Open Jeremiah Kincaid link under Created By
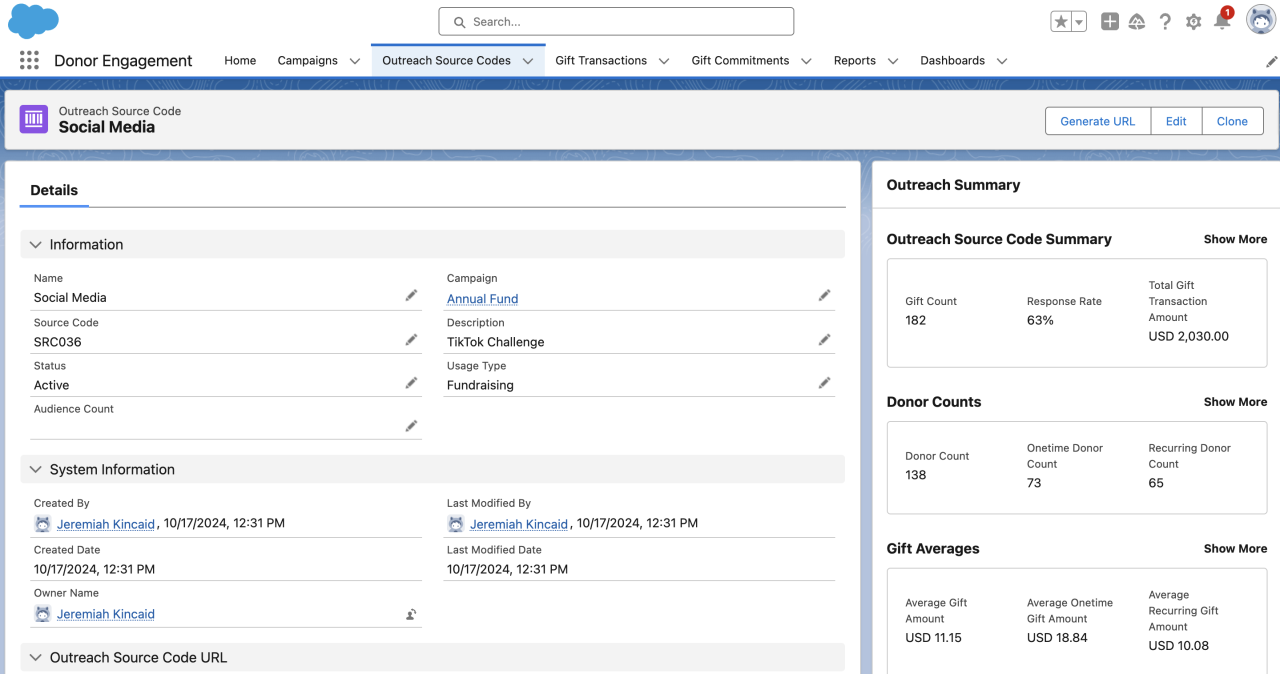The image size is (1280, 674). (x=106, y=524)
